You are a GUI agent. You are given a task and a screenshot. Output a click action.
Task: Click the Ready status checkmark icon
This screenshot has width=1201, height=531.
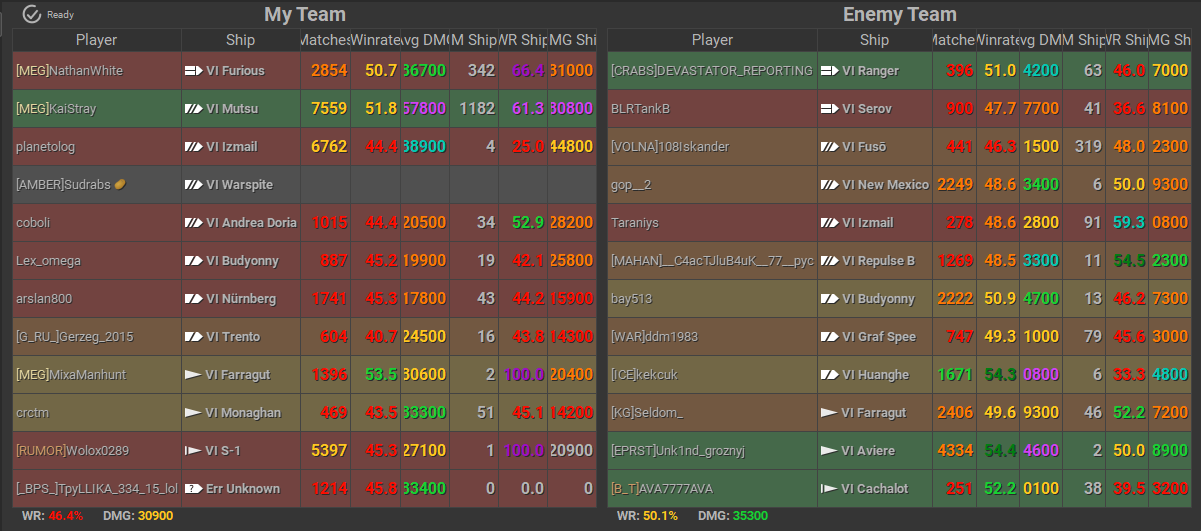coord(32,14)
